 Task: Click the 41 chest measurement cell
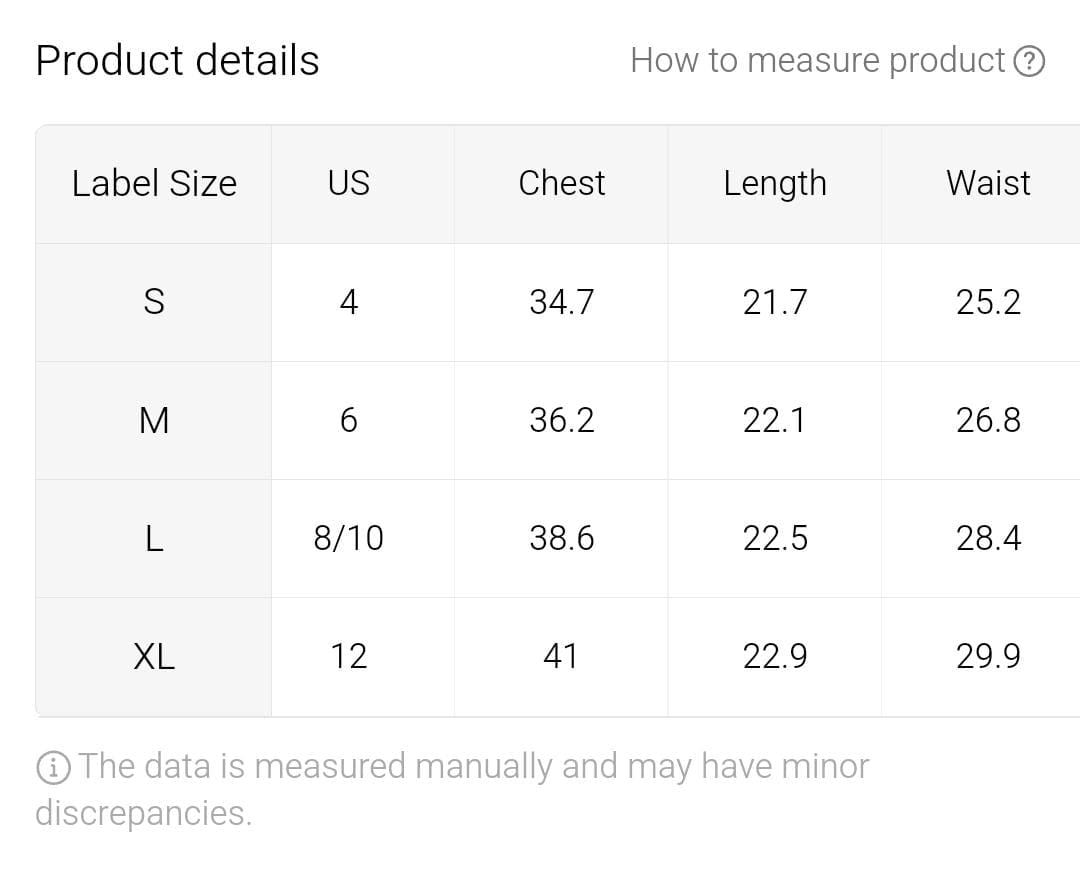(561, 656)
